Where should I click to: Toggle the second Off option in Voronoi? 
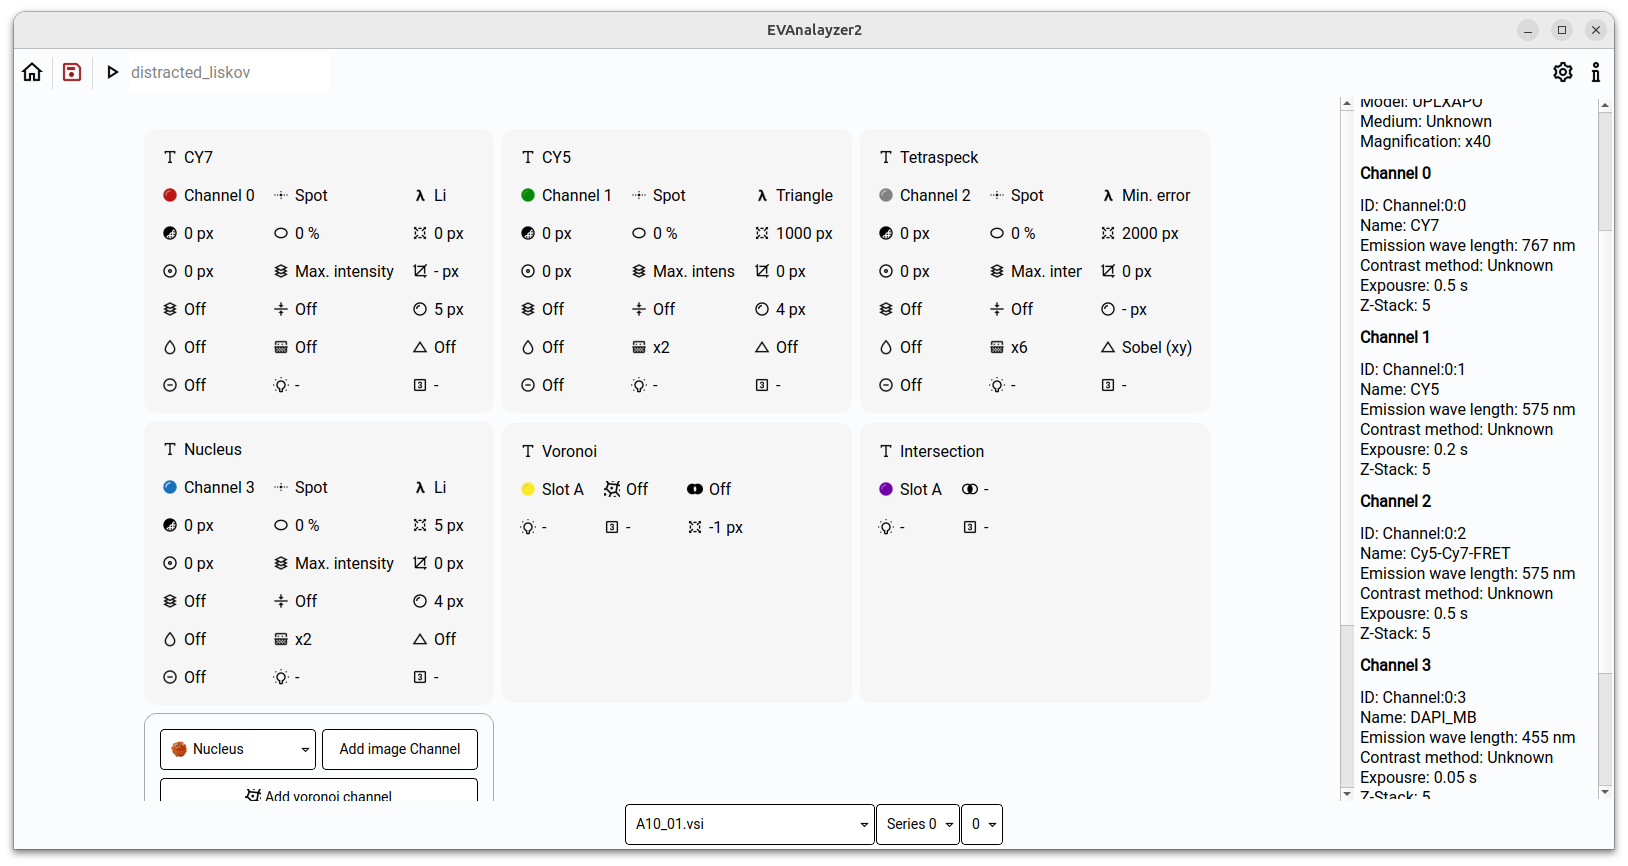(709, 489)
